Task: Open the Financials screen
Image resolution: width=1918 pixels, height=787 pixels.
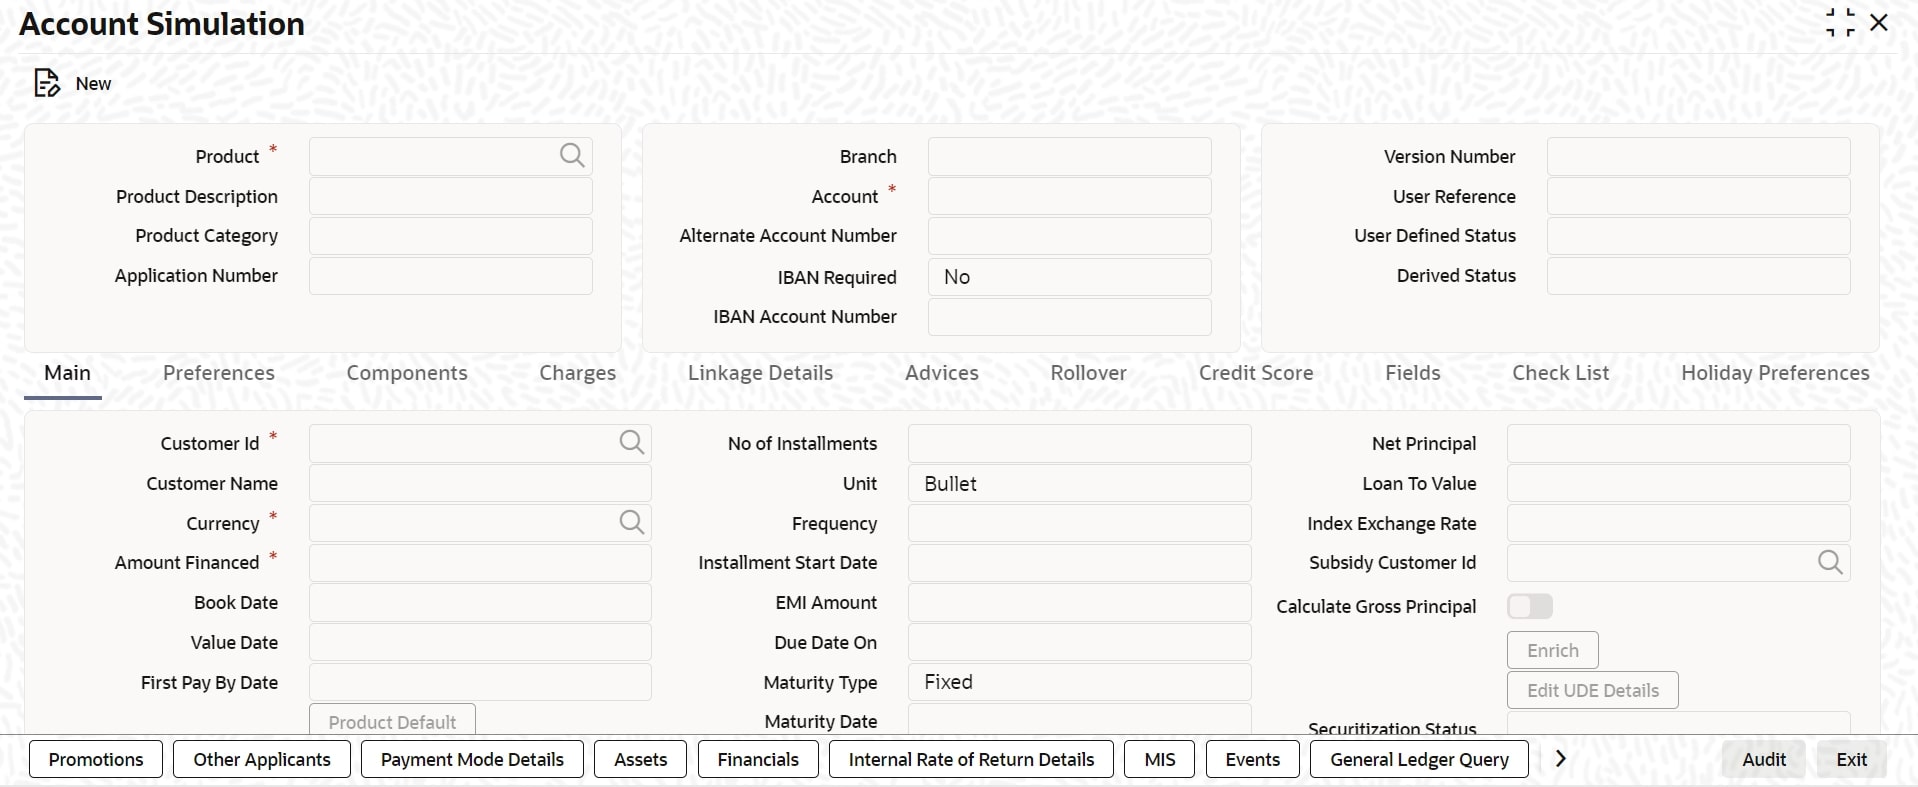Action: tap(758, 759)
